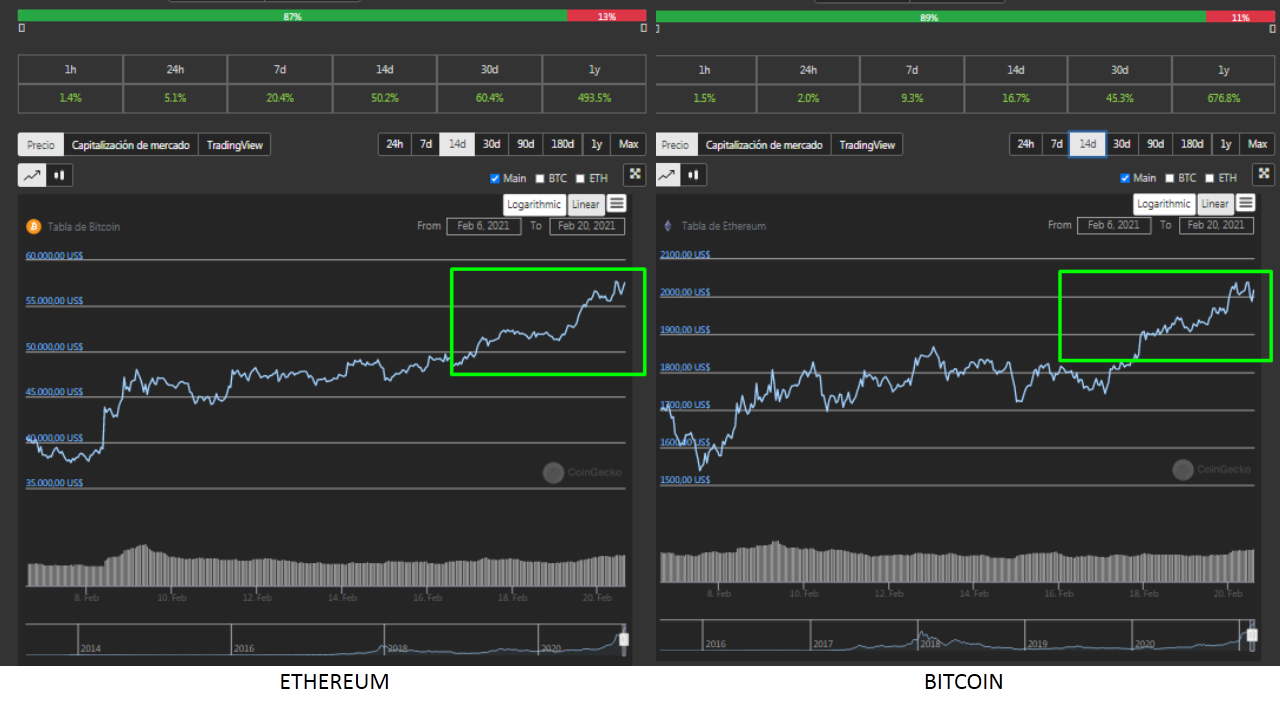Uncheck Main checkbox on Tabla de Ethereum chart
Image resolution: width=1280 pixels, height=720 pixels.
coord(1125,178)
